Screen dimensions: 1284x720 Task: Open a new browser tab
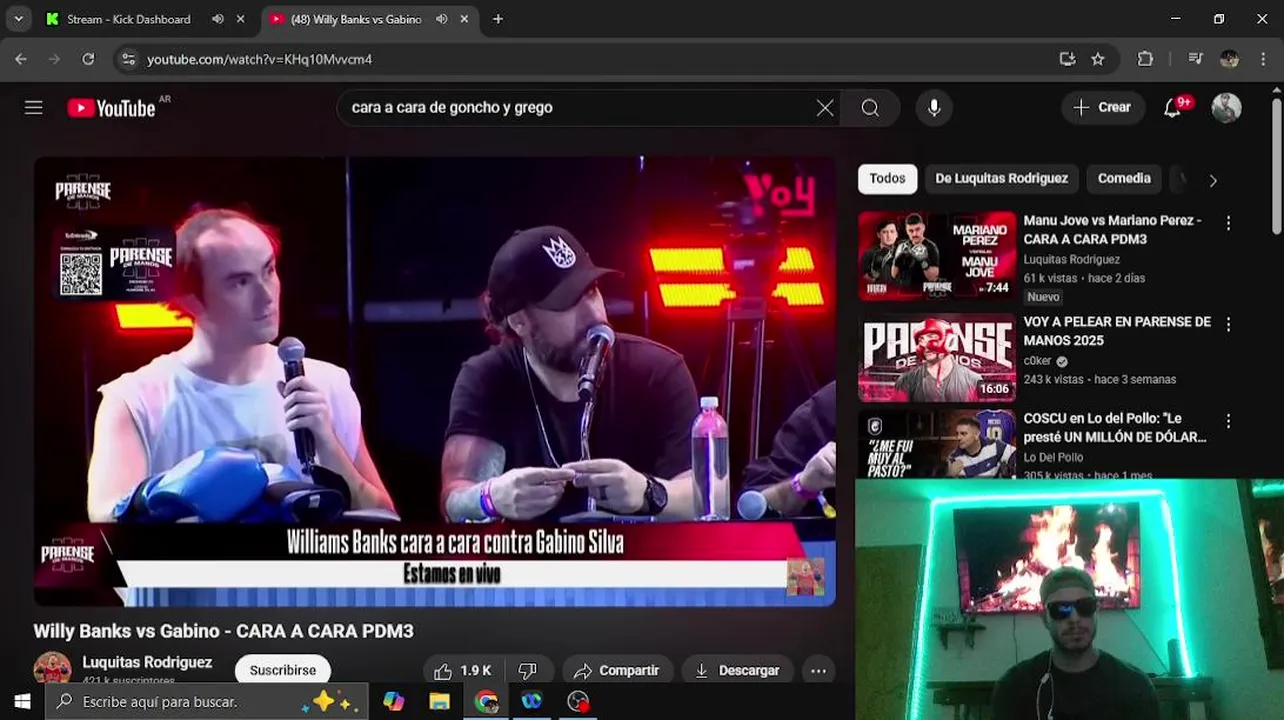coord(498,19)
